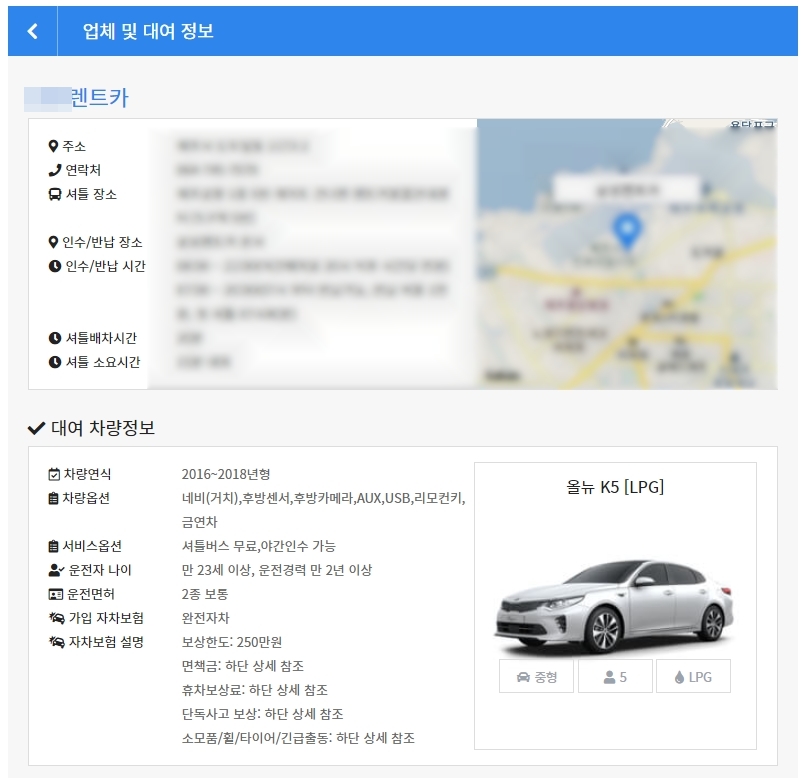Click the 셔틀 장소 bus icon
This screenshot has width=806, height=778.
coord(54,194)
